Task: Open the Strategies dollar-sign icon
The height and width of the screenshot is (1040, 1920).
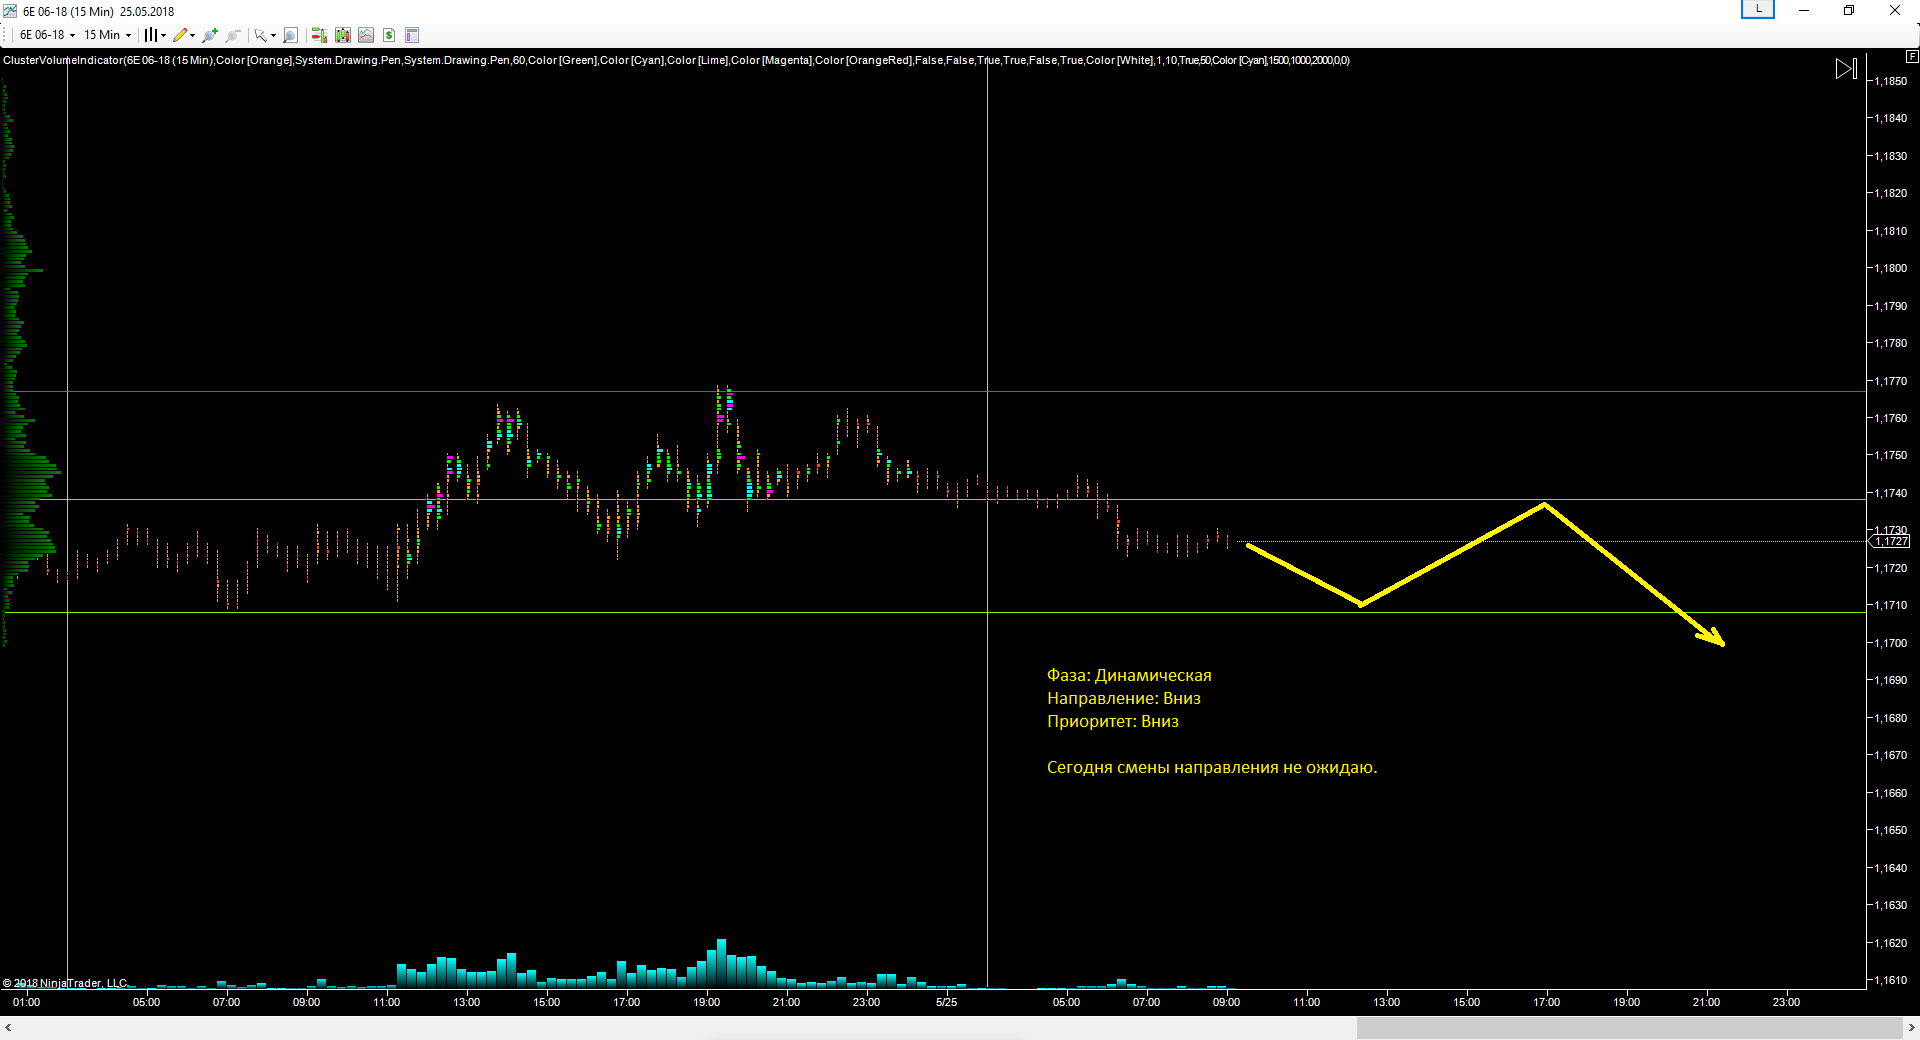Action: (x=389, y=35)
